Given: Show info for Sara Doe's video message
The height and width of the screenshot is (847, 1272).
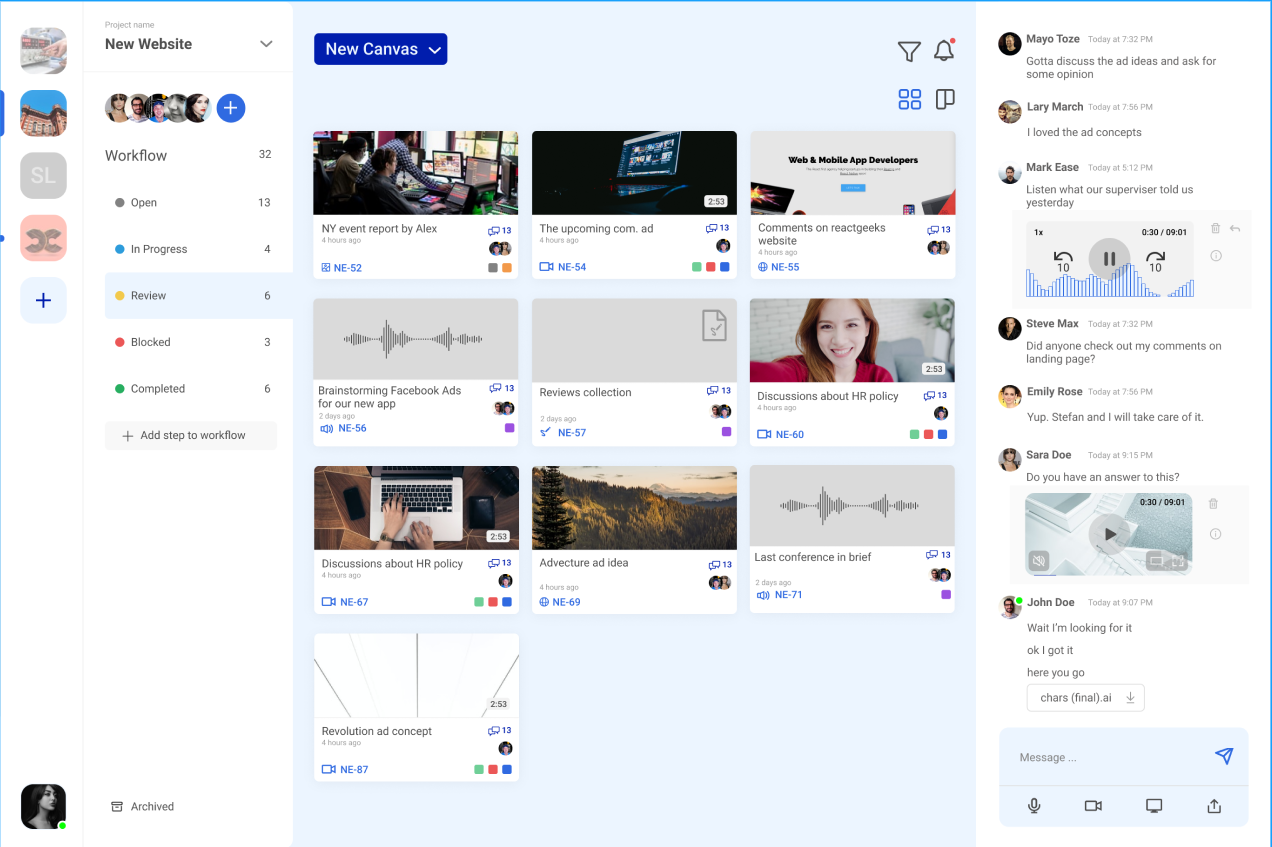Looking at the screenshot, I should [x=1215, y=534].
